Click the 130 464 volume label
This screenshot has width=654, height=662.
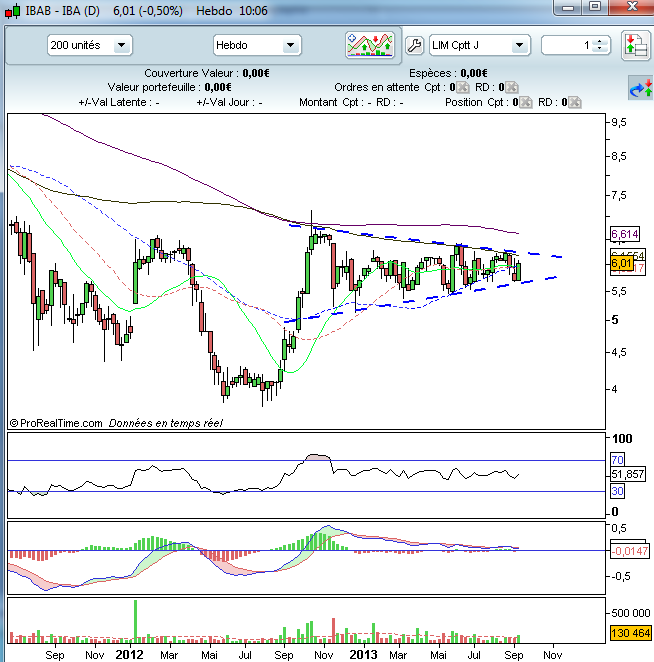[630, 633]
